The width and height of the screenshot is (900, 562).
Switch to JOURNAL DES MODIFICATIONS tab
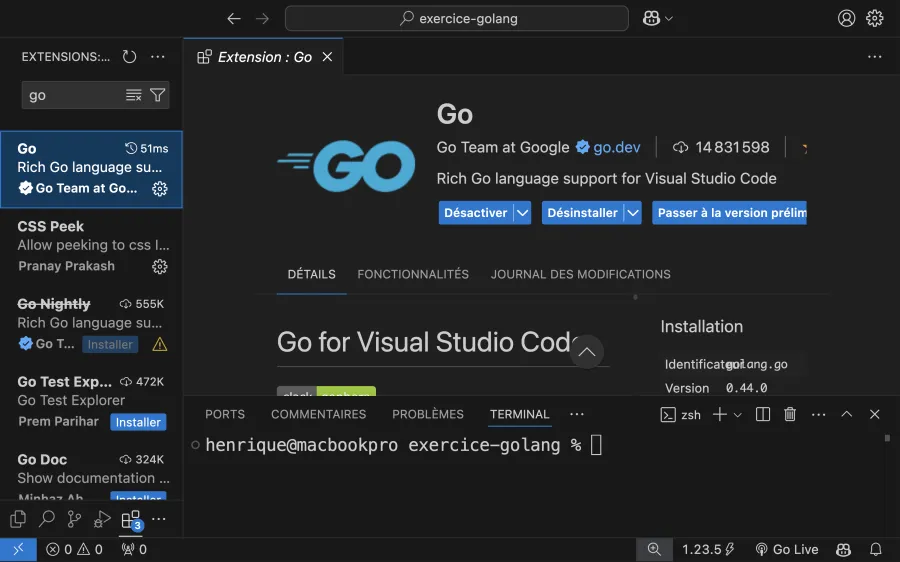coord(580,274)
